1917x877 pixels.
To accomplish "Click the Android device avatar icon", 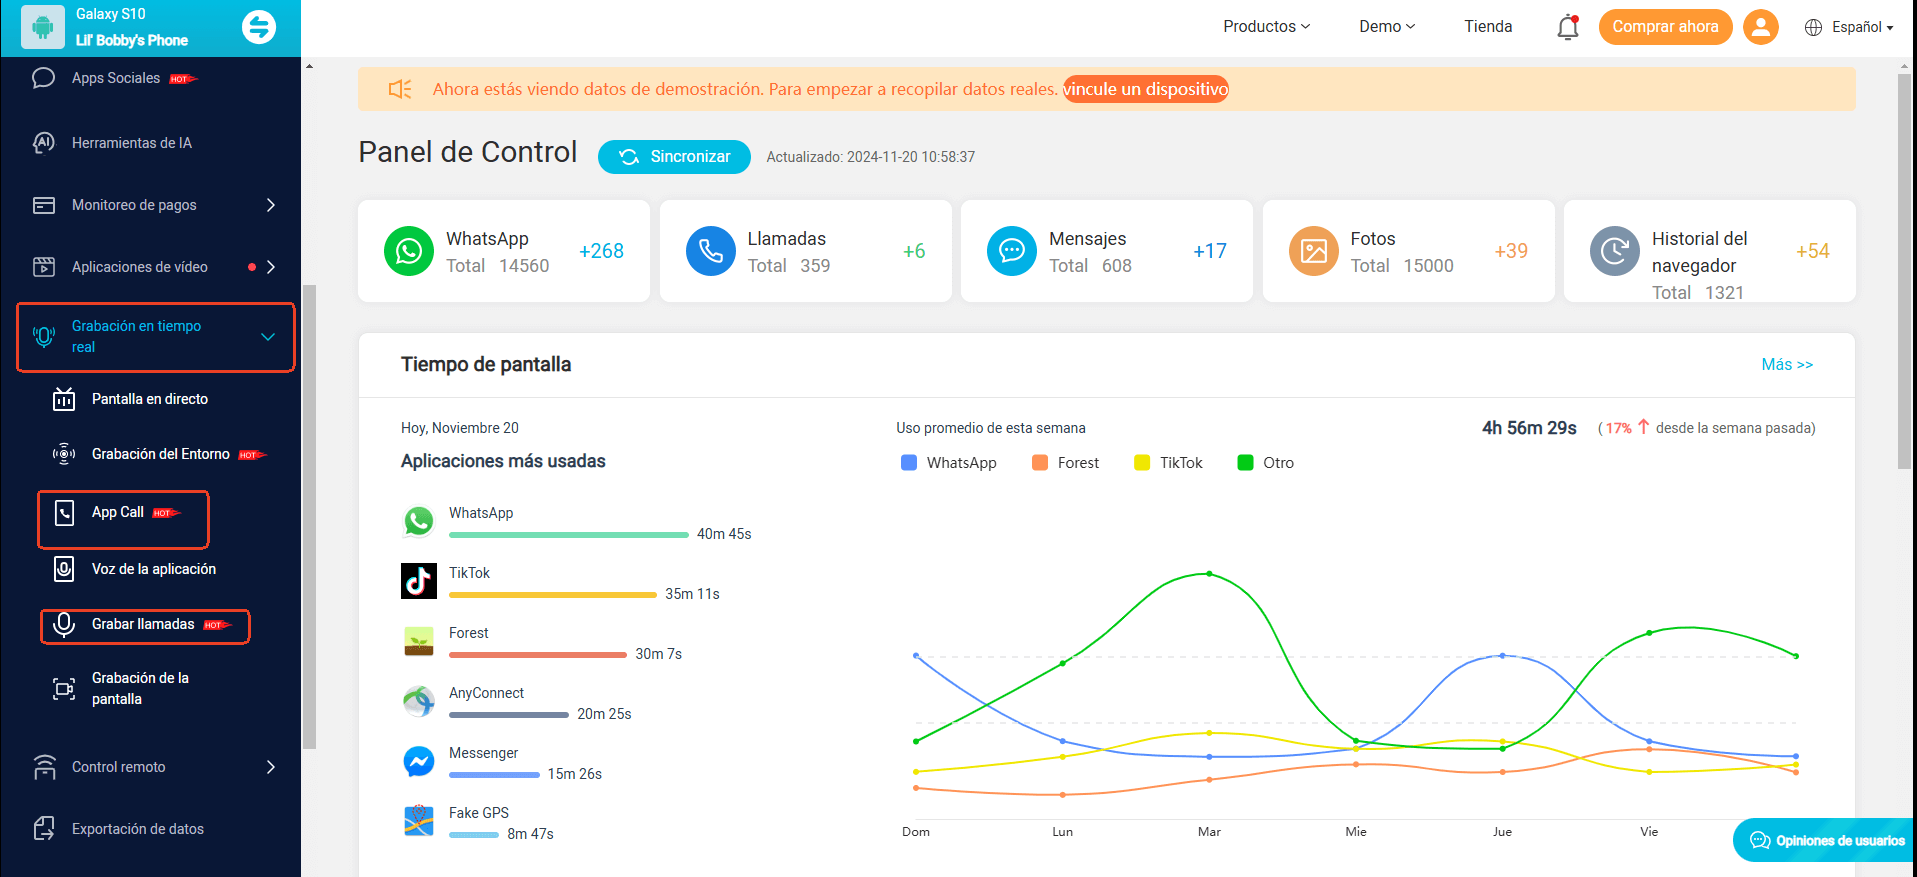I will 42,27.
